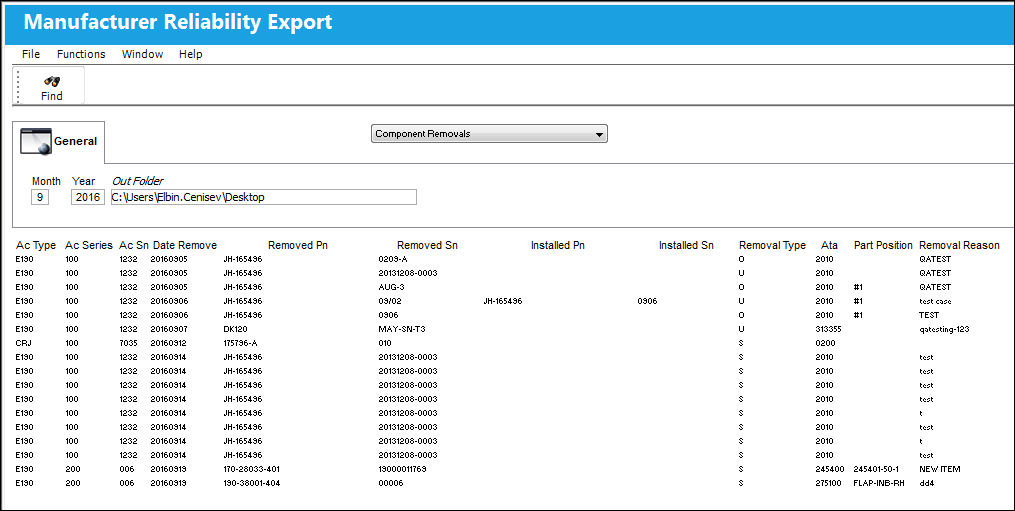1015x511 pixels.
Task: Click Ata value 313355
Action: pyautogui.click(x=829, y=329)
